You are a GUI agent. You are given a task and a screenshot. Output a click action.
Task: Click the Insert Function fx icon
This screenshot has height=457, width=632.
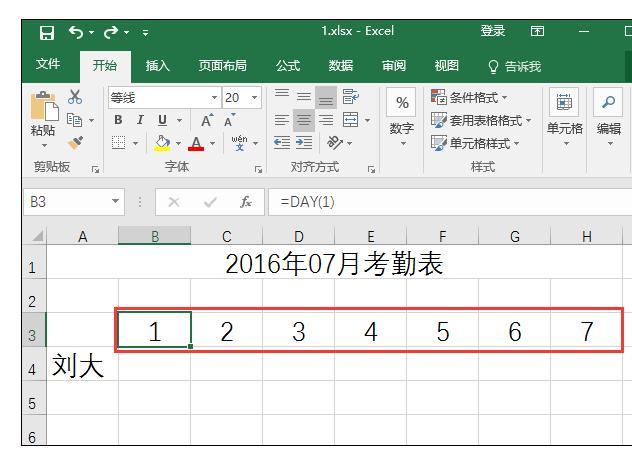pyautogui.click(x=245, y=202)
